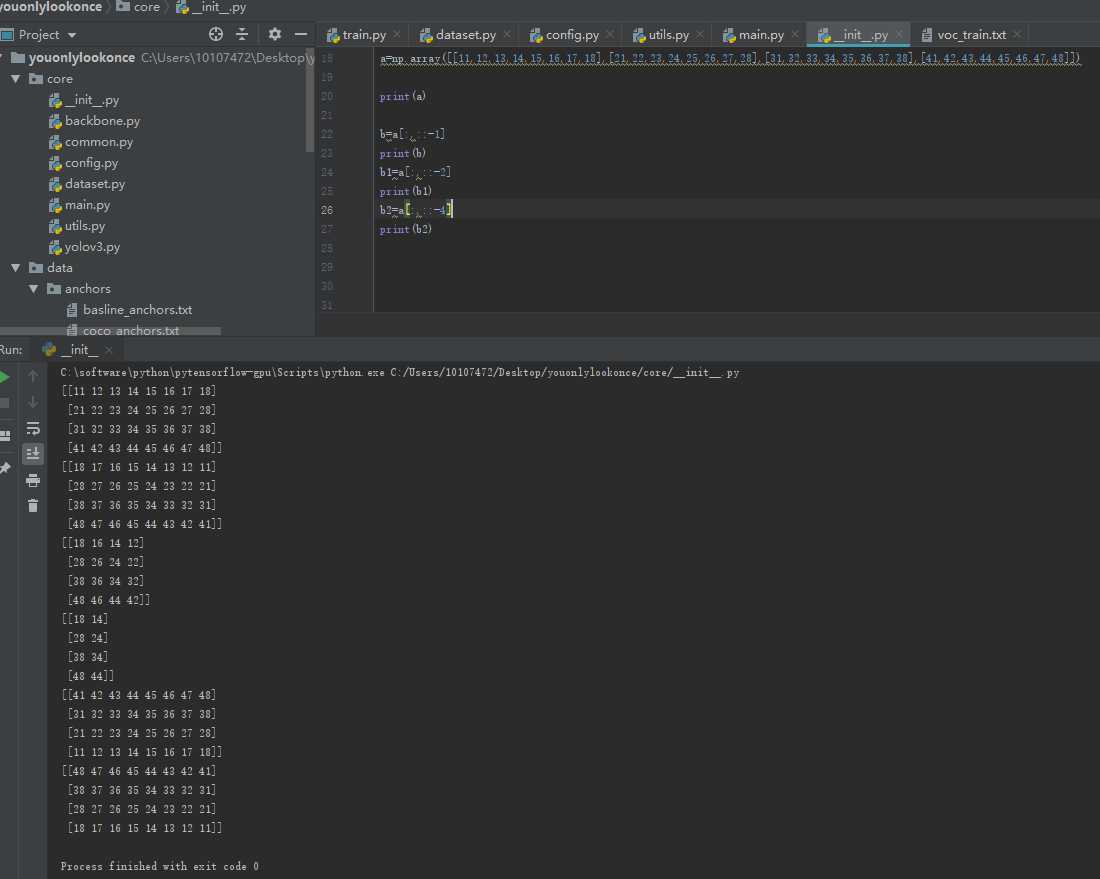Click the layout icon on the Run panel left edge
The width and height of the screenshot is (1100, 879).
point(5,436)
